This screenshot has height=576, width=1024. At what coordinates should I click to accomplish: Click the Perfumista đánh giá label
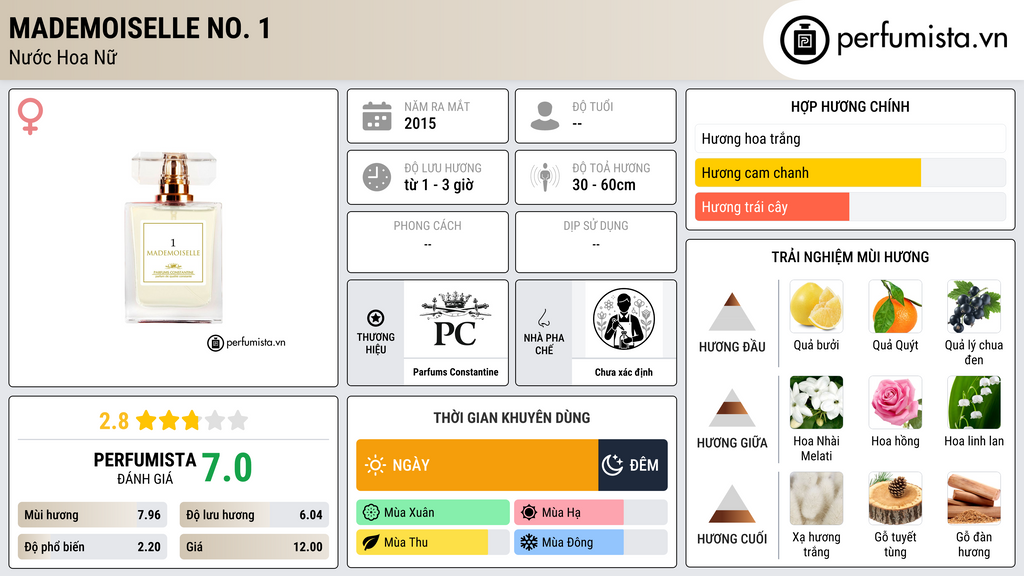click(145, 468)
